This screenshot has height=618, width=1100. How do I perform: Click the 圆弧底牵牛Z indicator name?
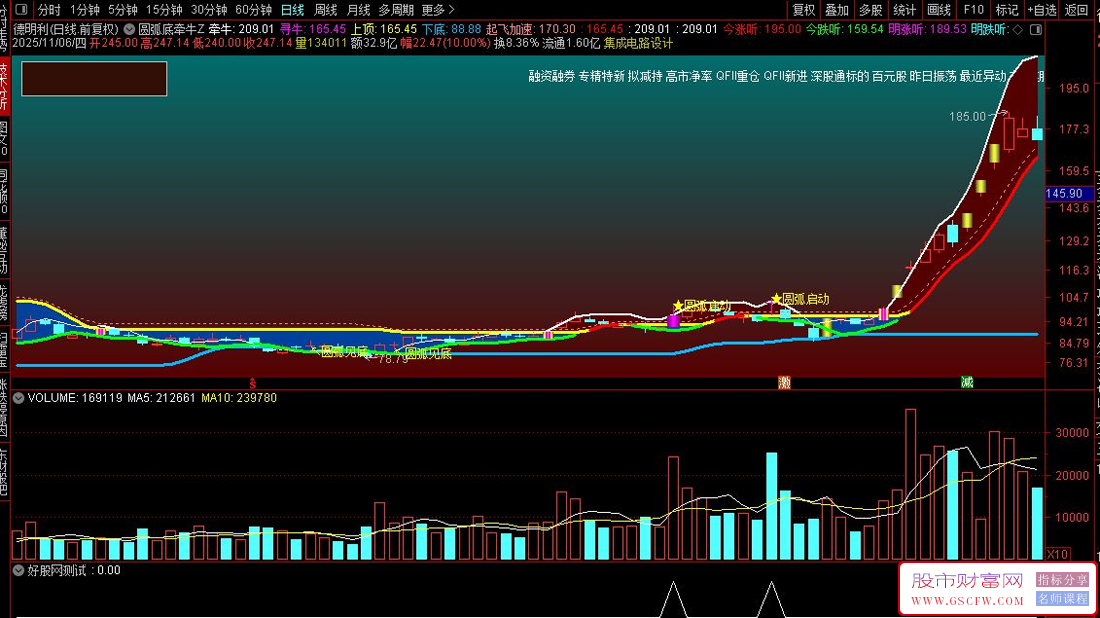[171, 29]
